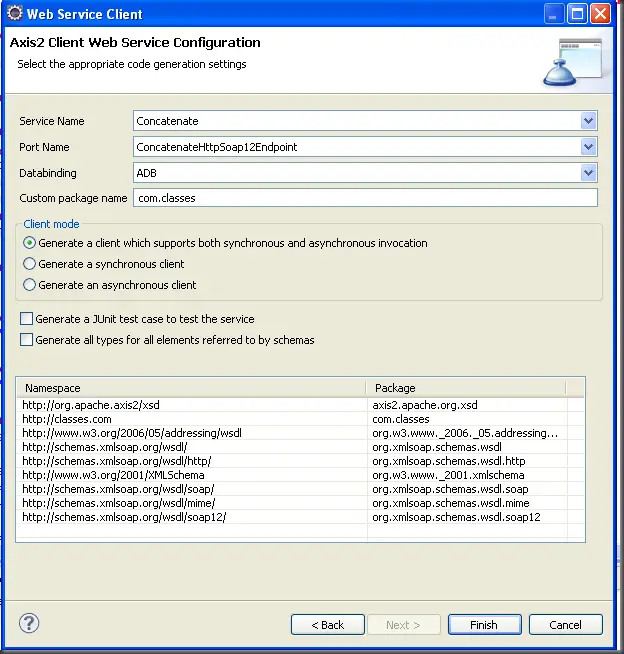Sort by the Namespace column header

(x=192, y=388)
